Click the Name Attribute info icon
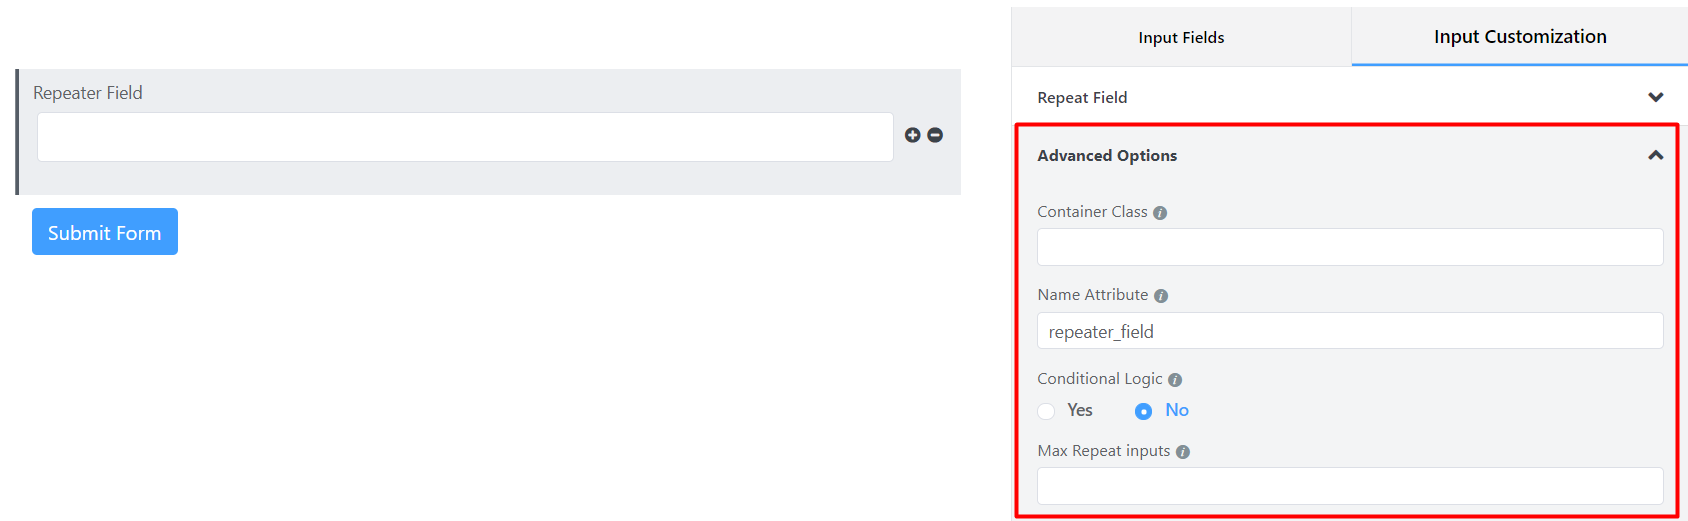This screenshot has height=521, width=1688. [1161, 296]
